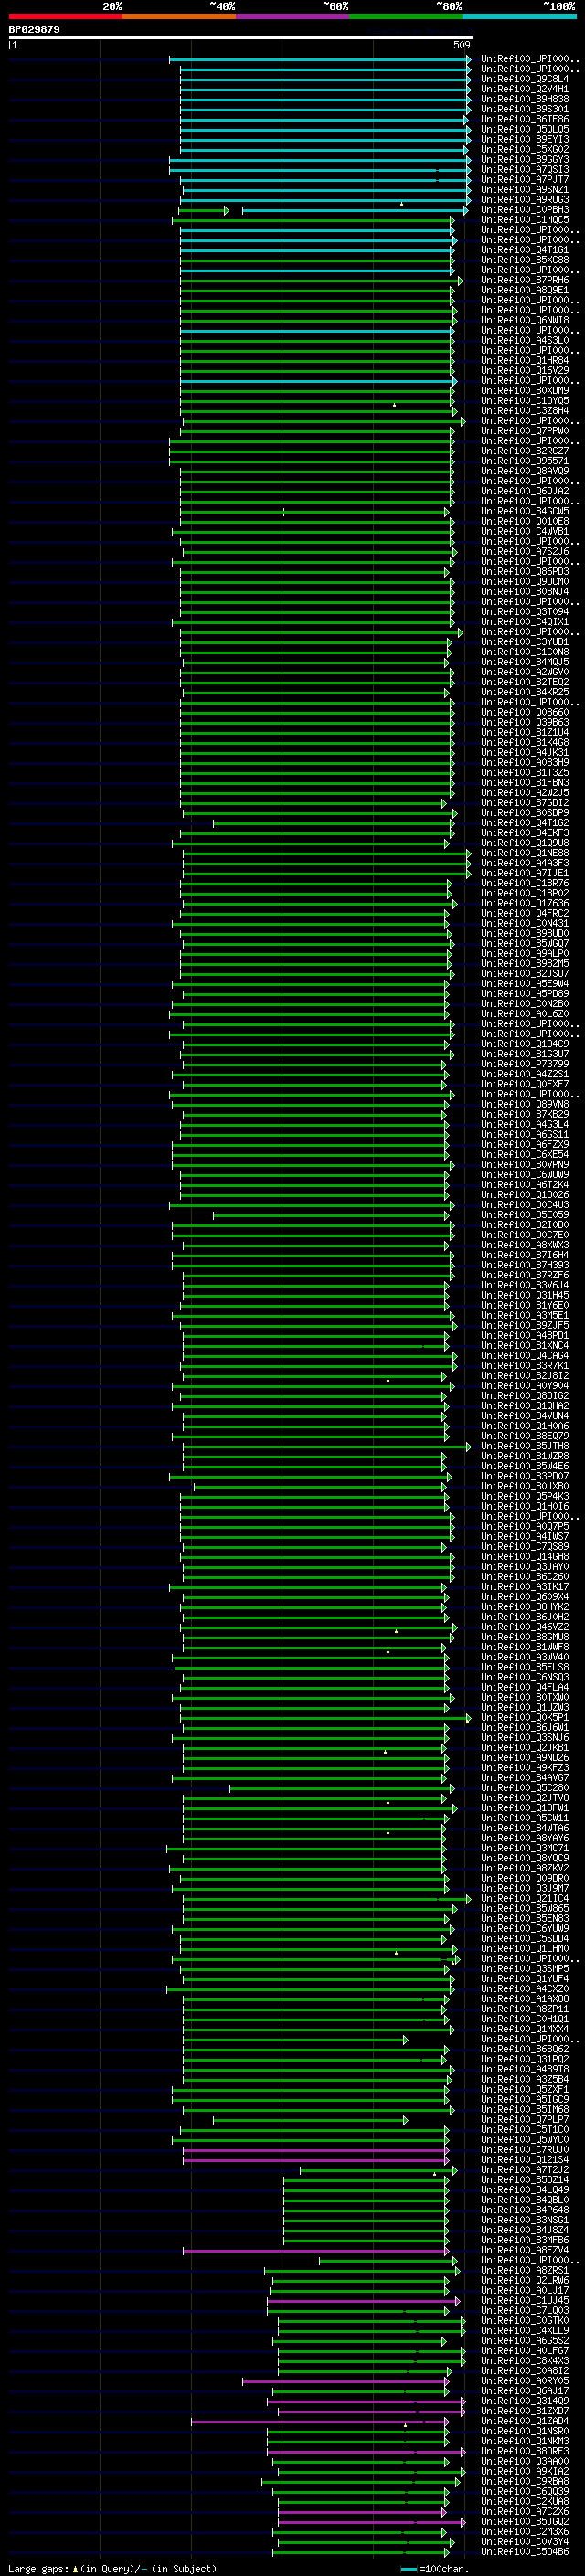Click the short green alignment bar for UniRef100_Q7PLP7
The width and height of the screenshot is (585, 2576).
[x=310, y=2120]
